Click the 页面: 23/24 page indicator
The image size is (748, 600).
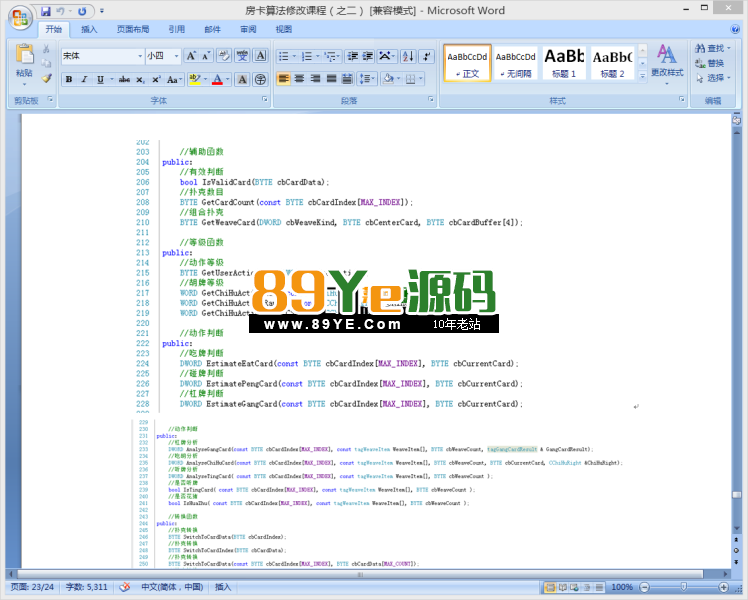point(32,587)
